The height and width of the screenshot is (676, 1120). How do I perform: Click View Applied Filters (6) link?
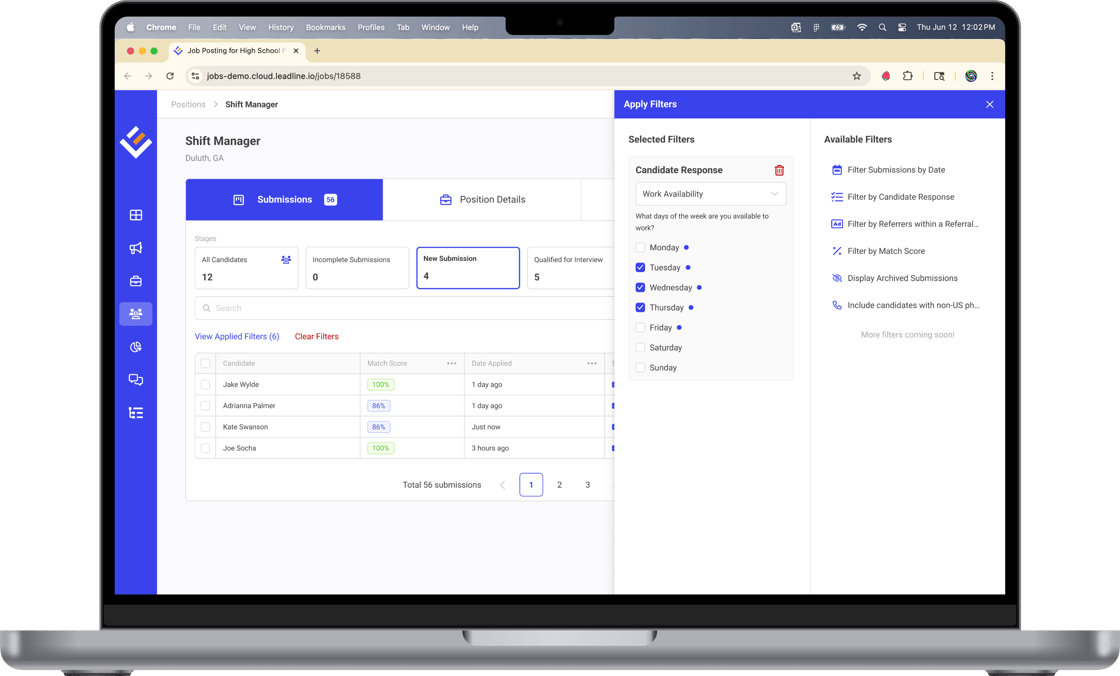237,337
